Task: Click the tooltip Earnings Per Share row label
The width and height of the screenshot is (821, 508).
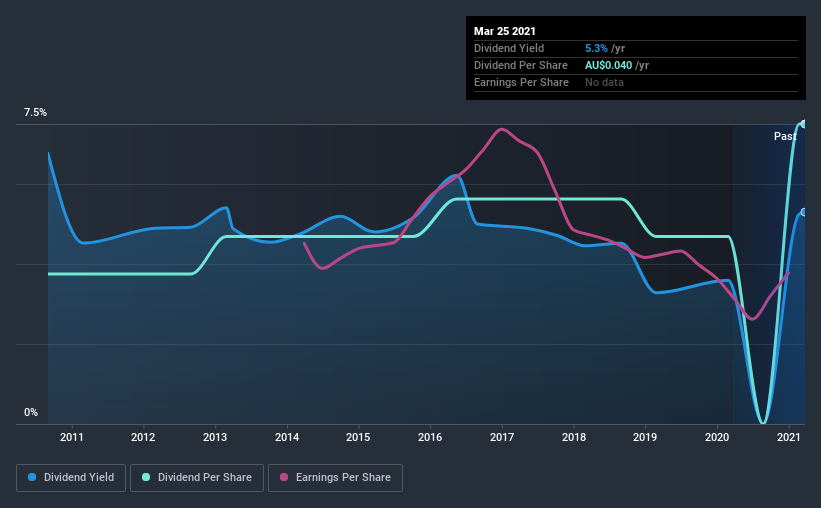Action: [521, 82]
